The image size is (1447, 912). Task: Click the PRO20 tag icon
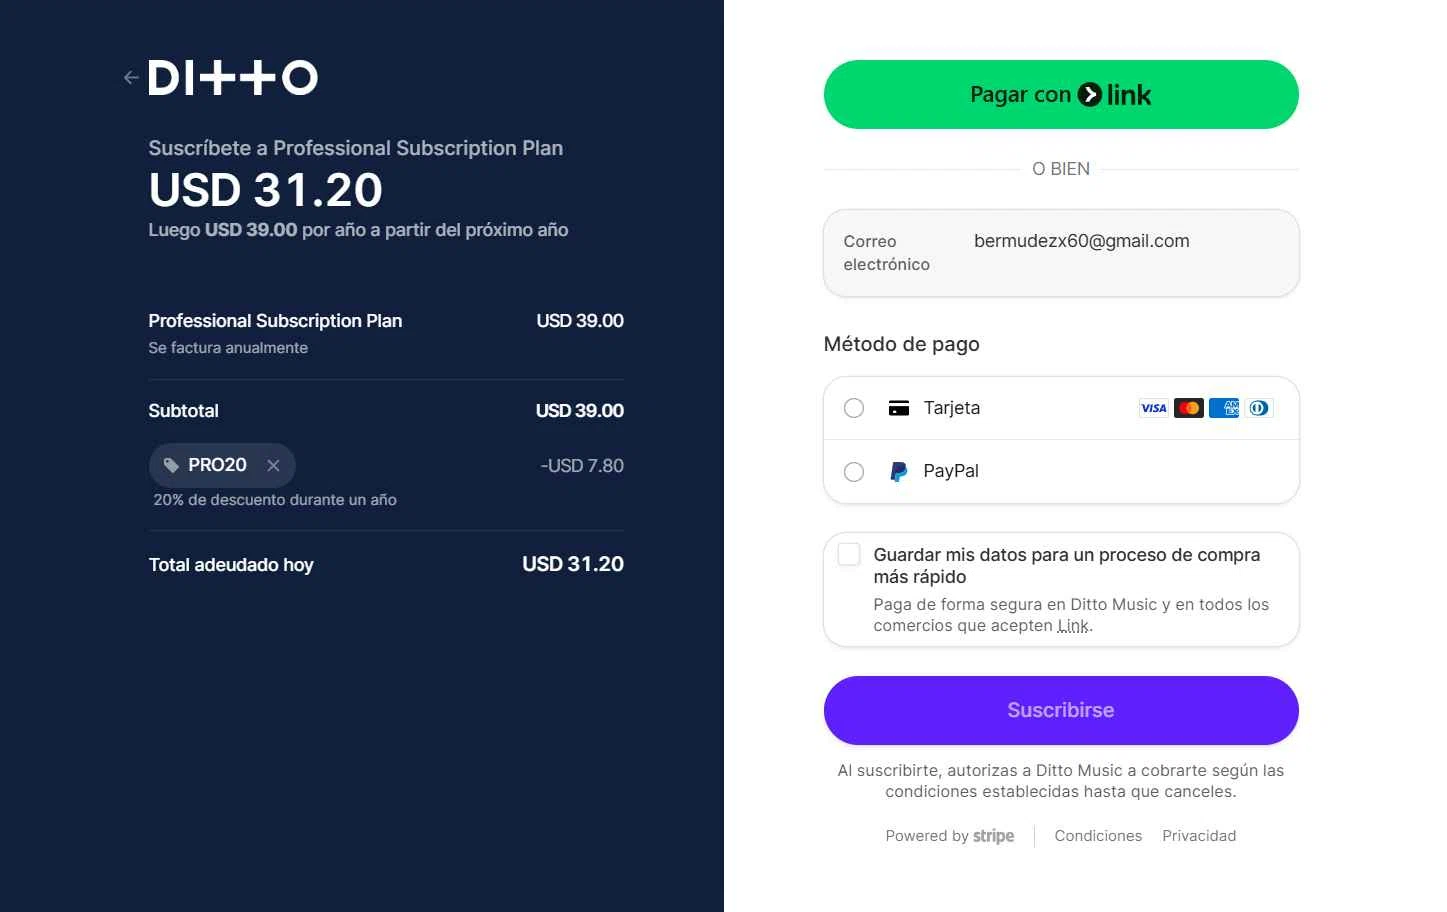pos(171,465)
